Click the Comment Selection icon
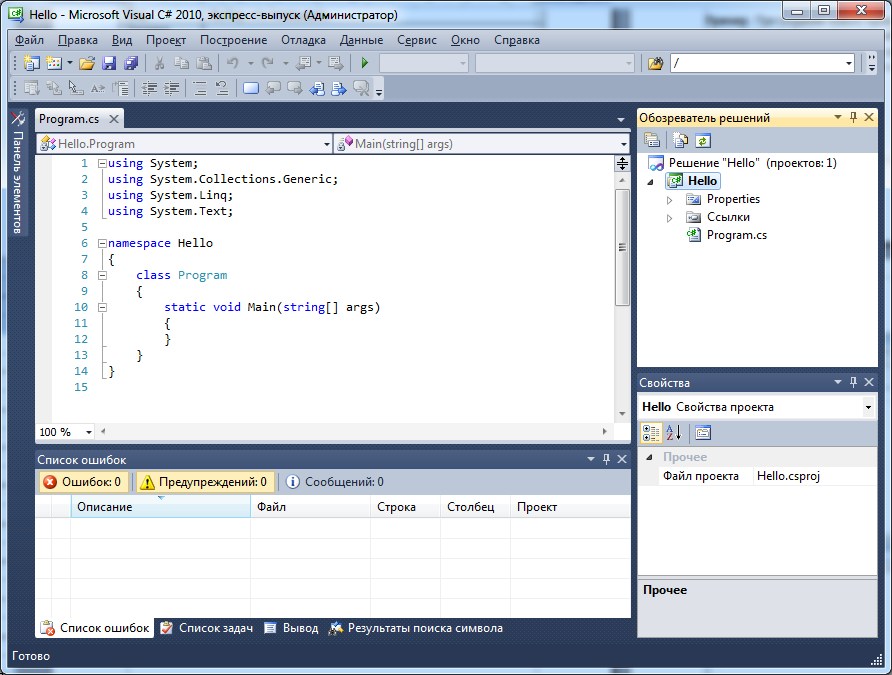892x675 pixels. tap(200, 88)
